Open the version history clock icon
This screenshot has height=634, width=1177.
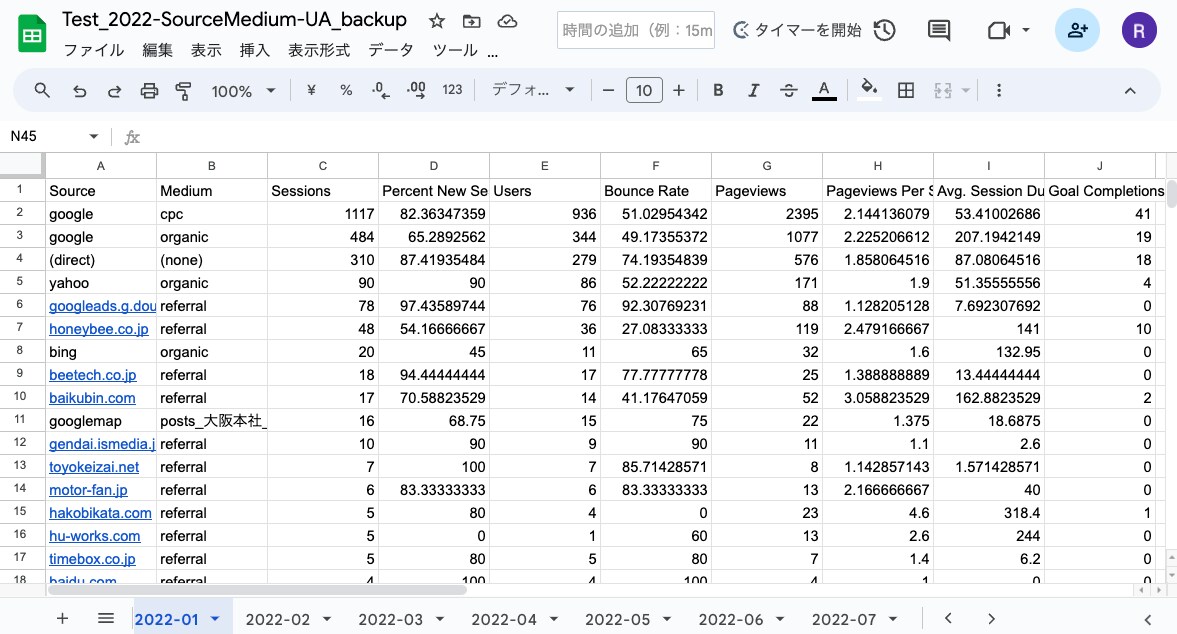[x=885, y=30]
